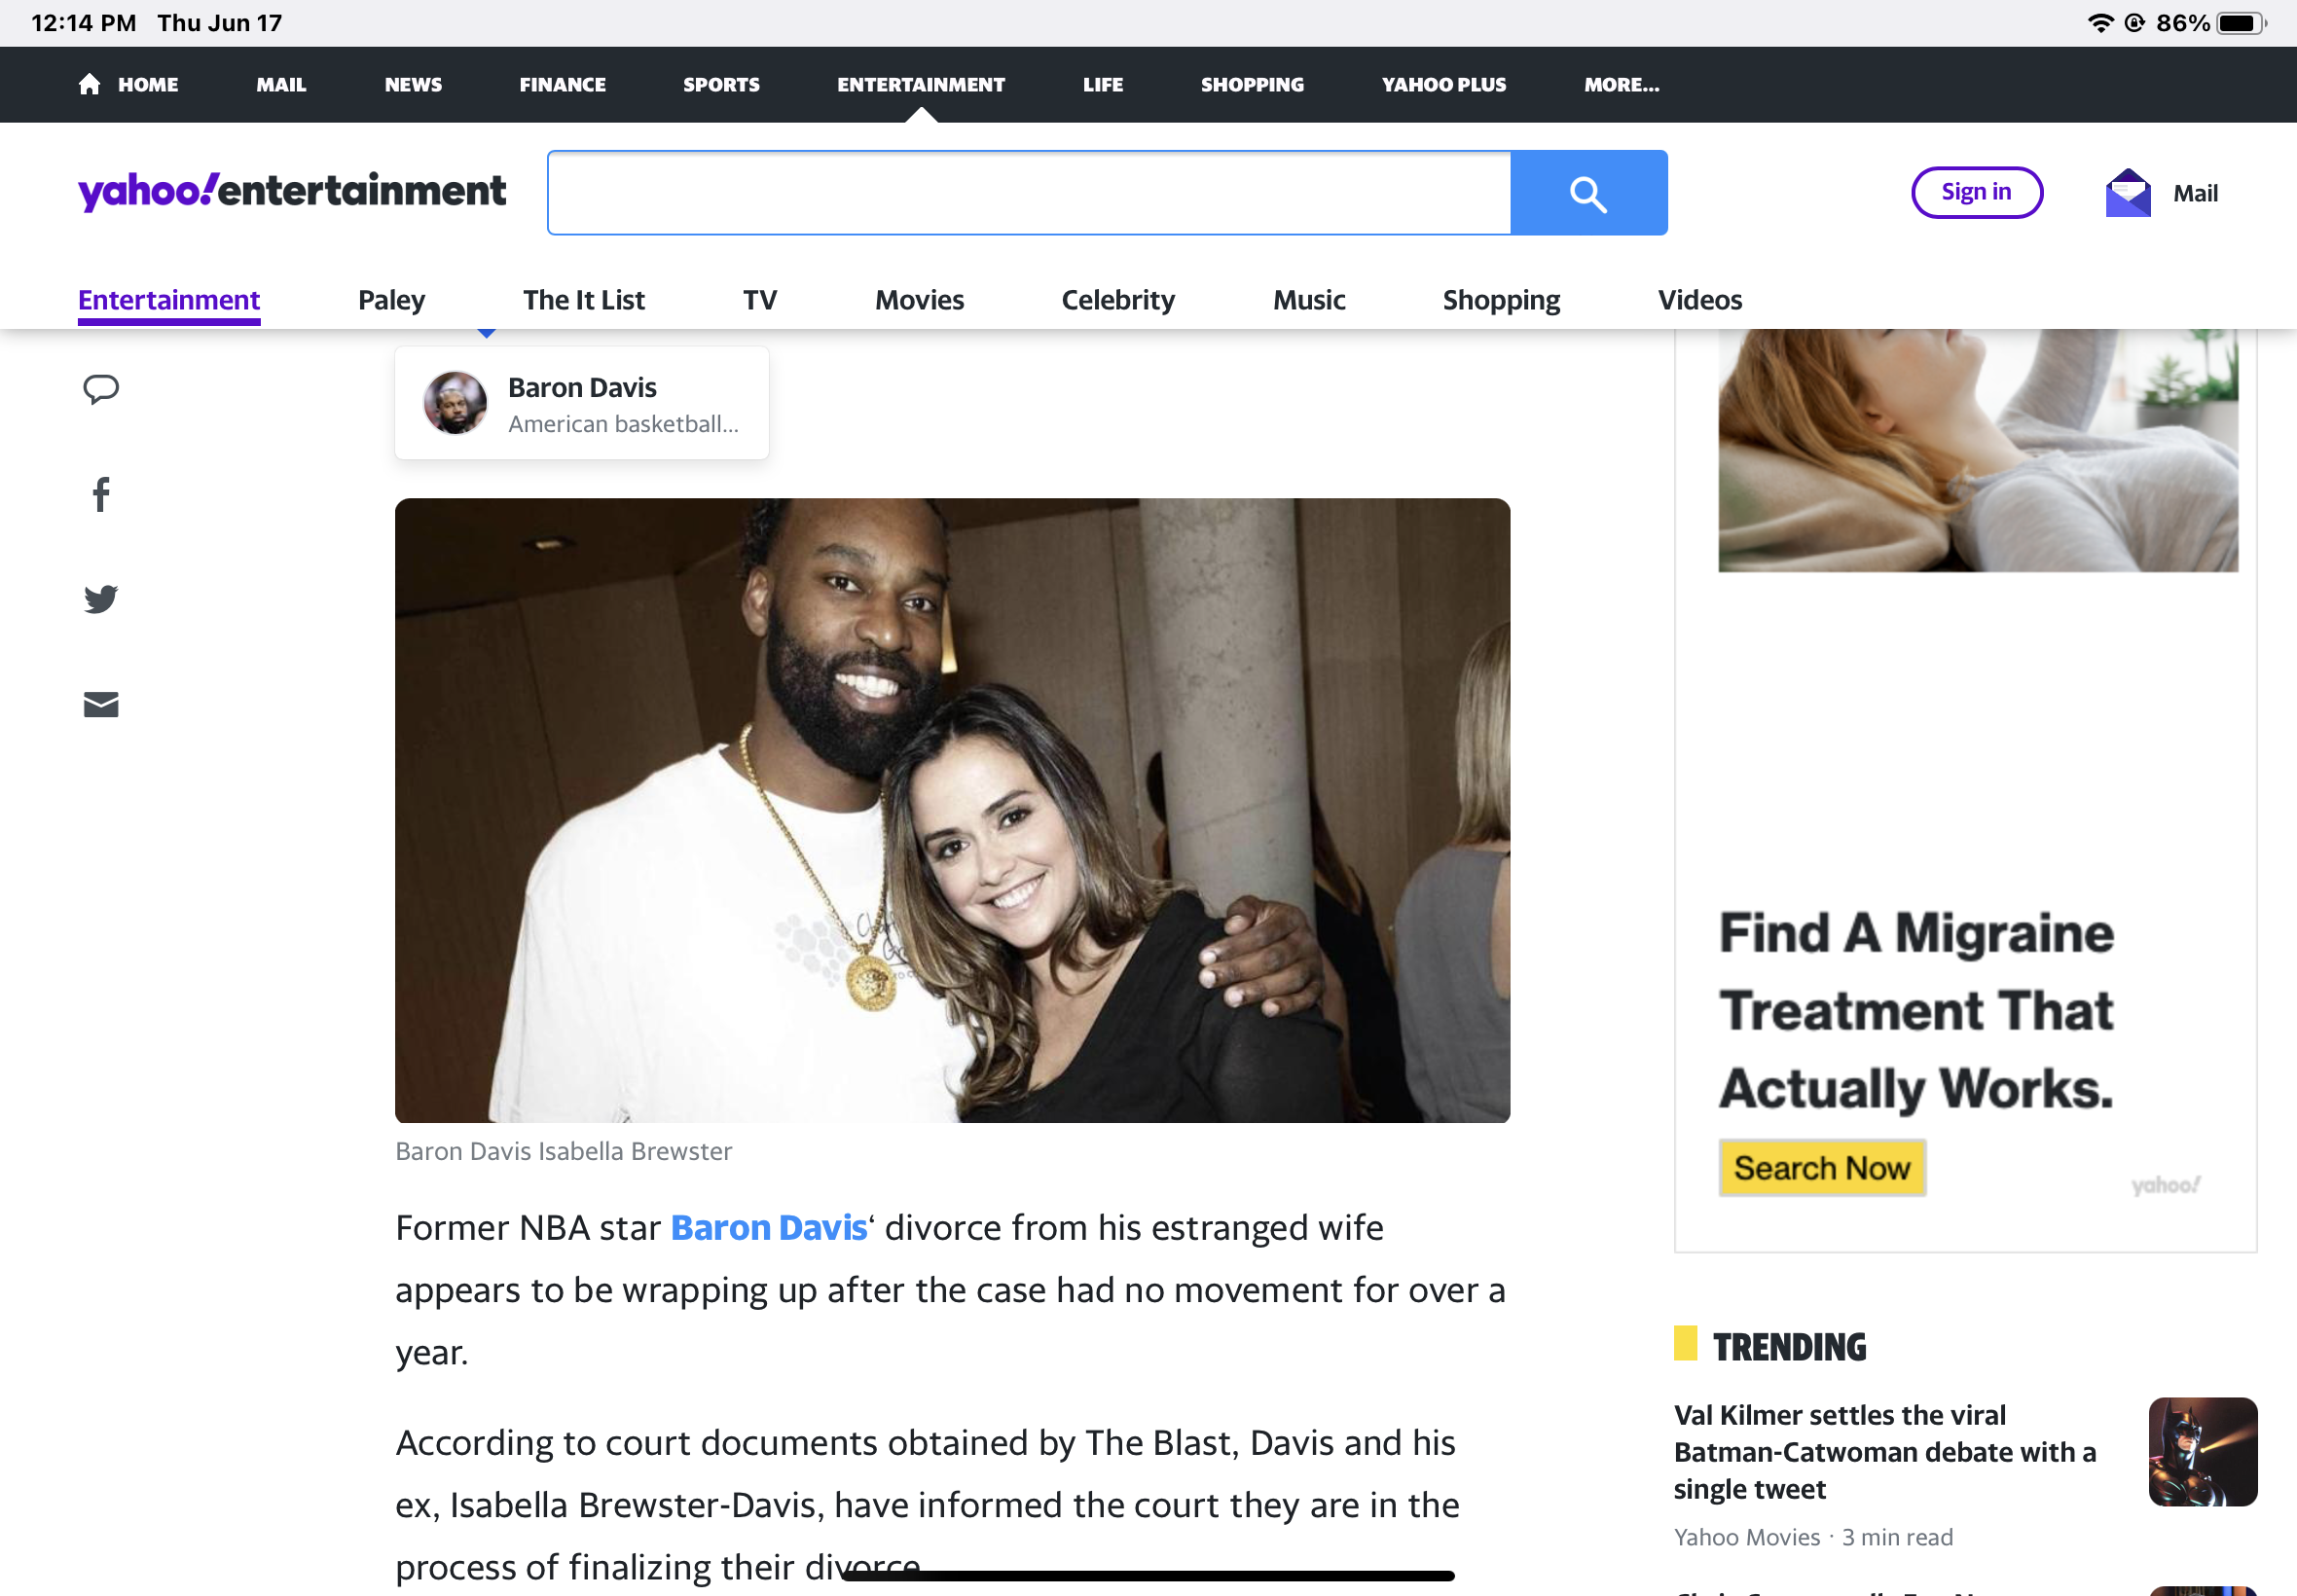The image size is (2297, 1596).
Task: Share article on Facebook
Action: click(101, 494)
